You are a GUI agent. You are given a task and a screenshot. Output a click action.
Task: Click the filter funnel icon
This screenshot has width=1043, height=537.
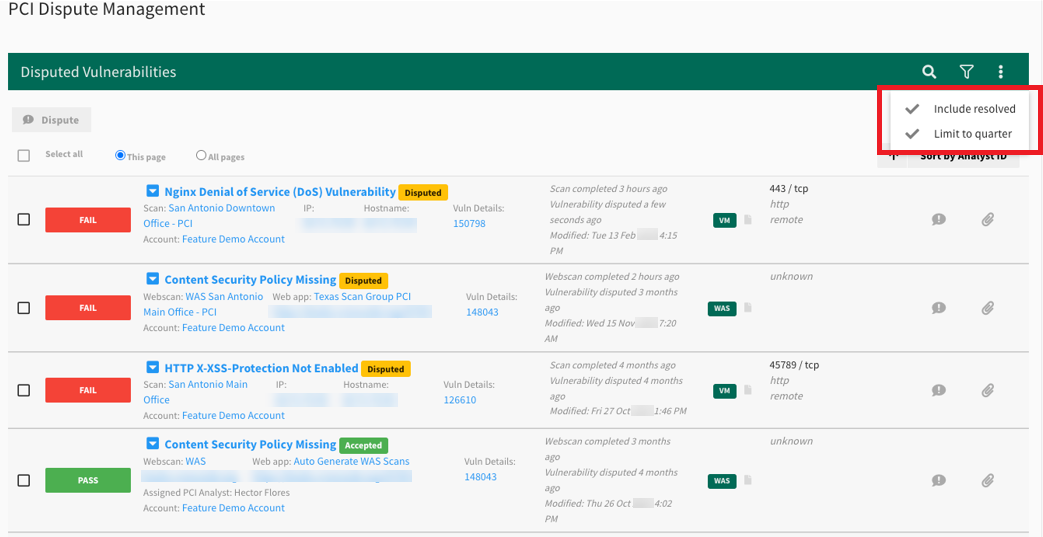(966, 72)
